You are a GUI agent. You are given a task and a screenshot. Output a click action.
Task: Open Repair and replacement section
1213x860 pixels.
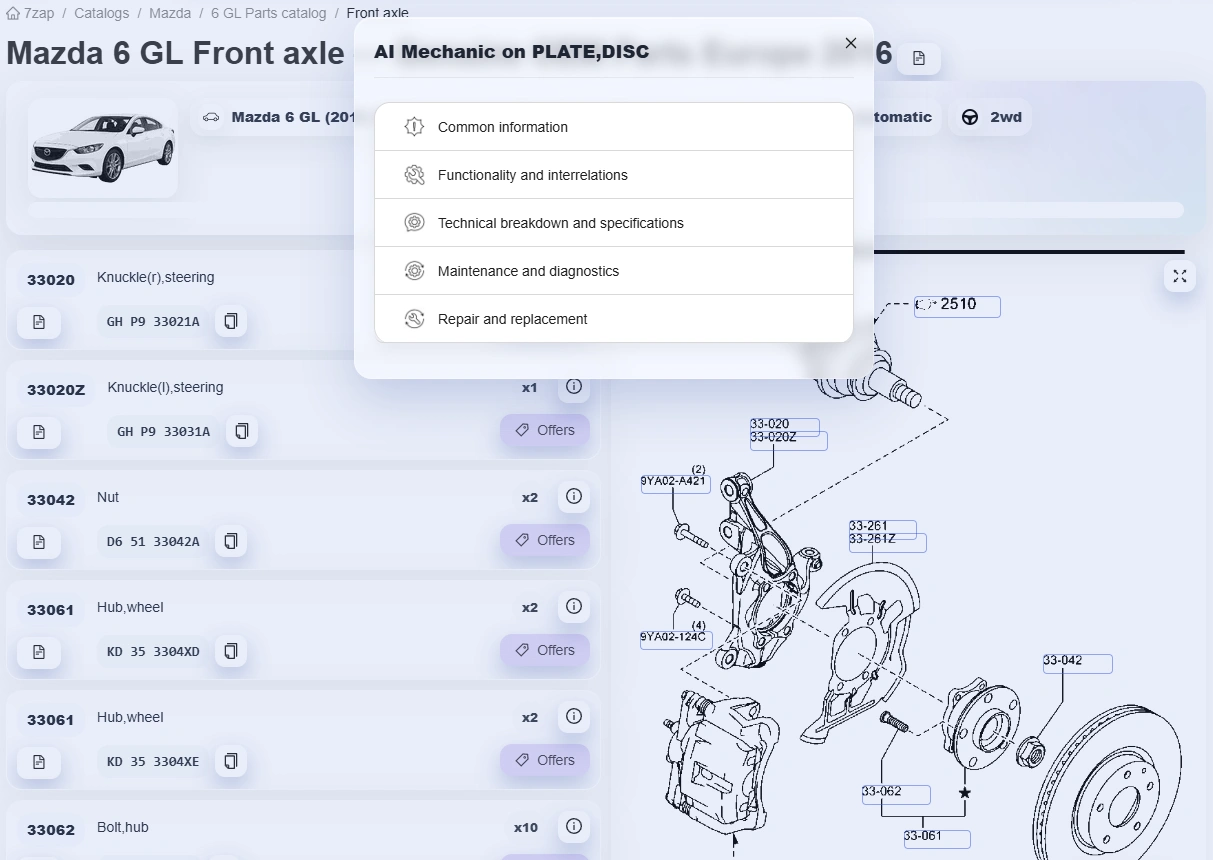coord(614,319)
